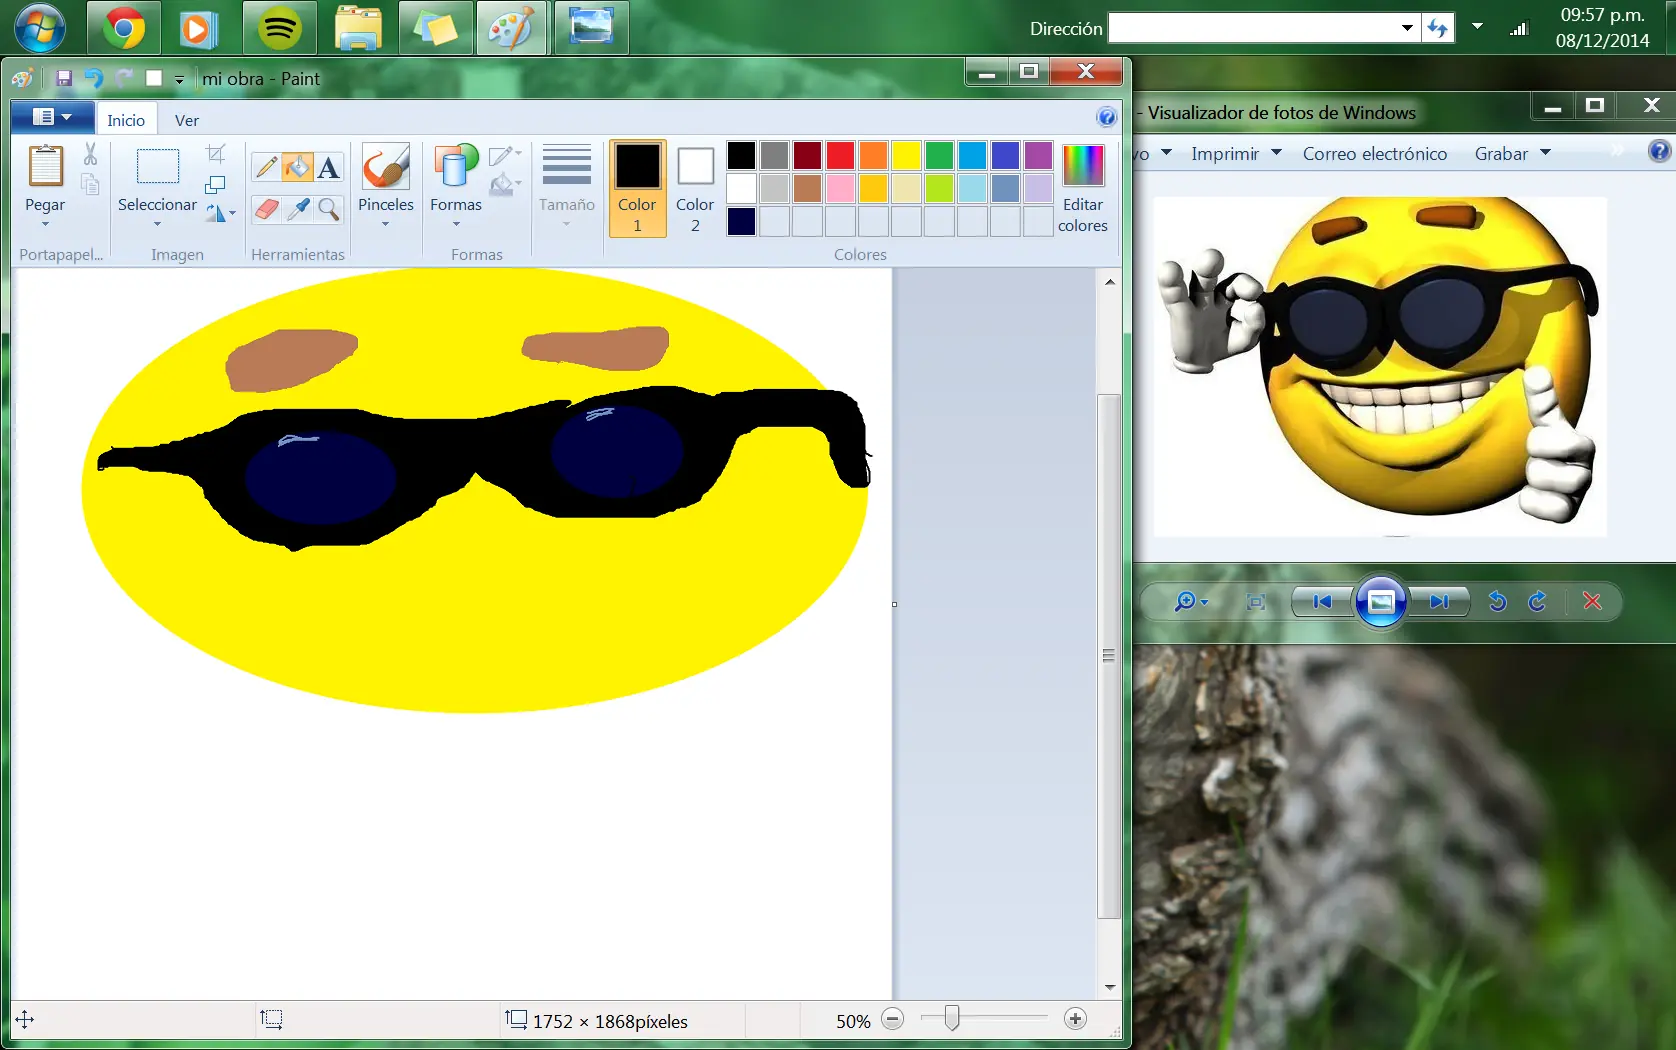Click the Editar colores rainbow icon

(x=1083, y=165)
